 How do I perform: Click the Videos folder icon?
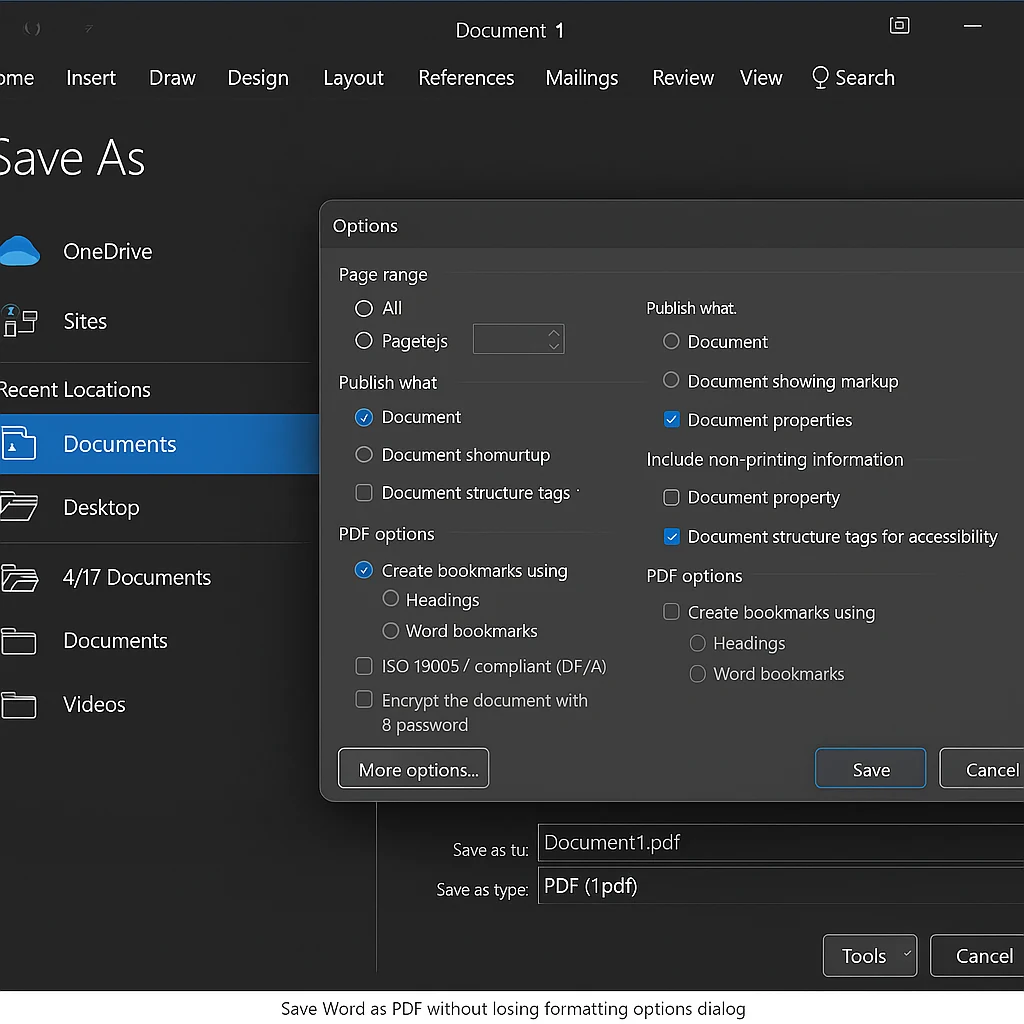(x=18, y=705)
